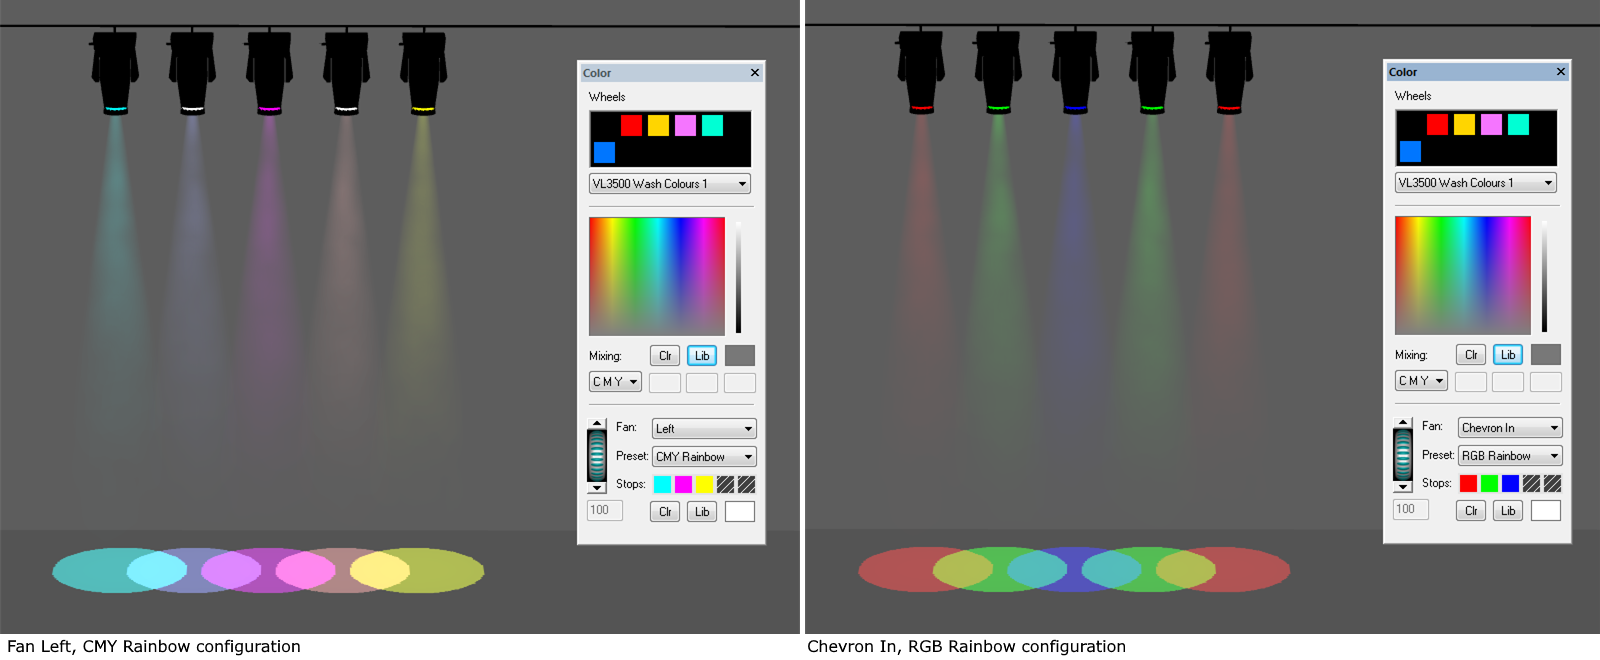Click the brightness slider beside the right spectrum

click(1544, 276)
